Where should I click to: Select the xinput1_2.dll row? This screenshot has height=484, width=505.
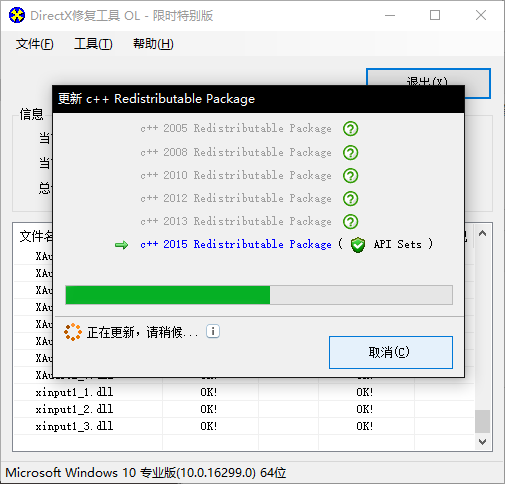[x=244, y=409]
